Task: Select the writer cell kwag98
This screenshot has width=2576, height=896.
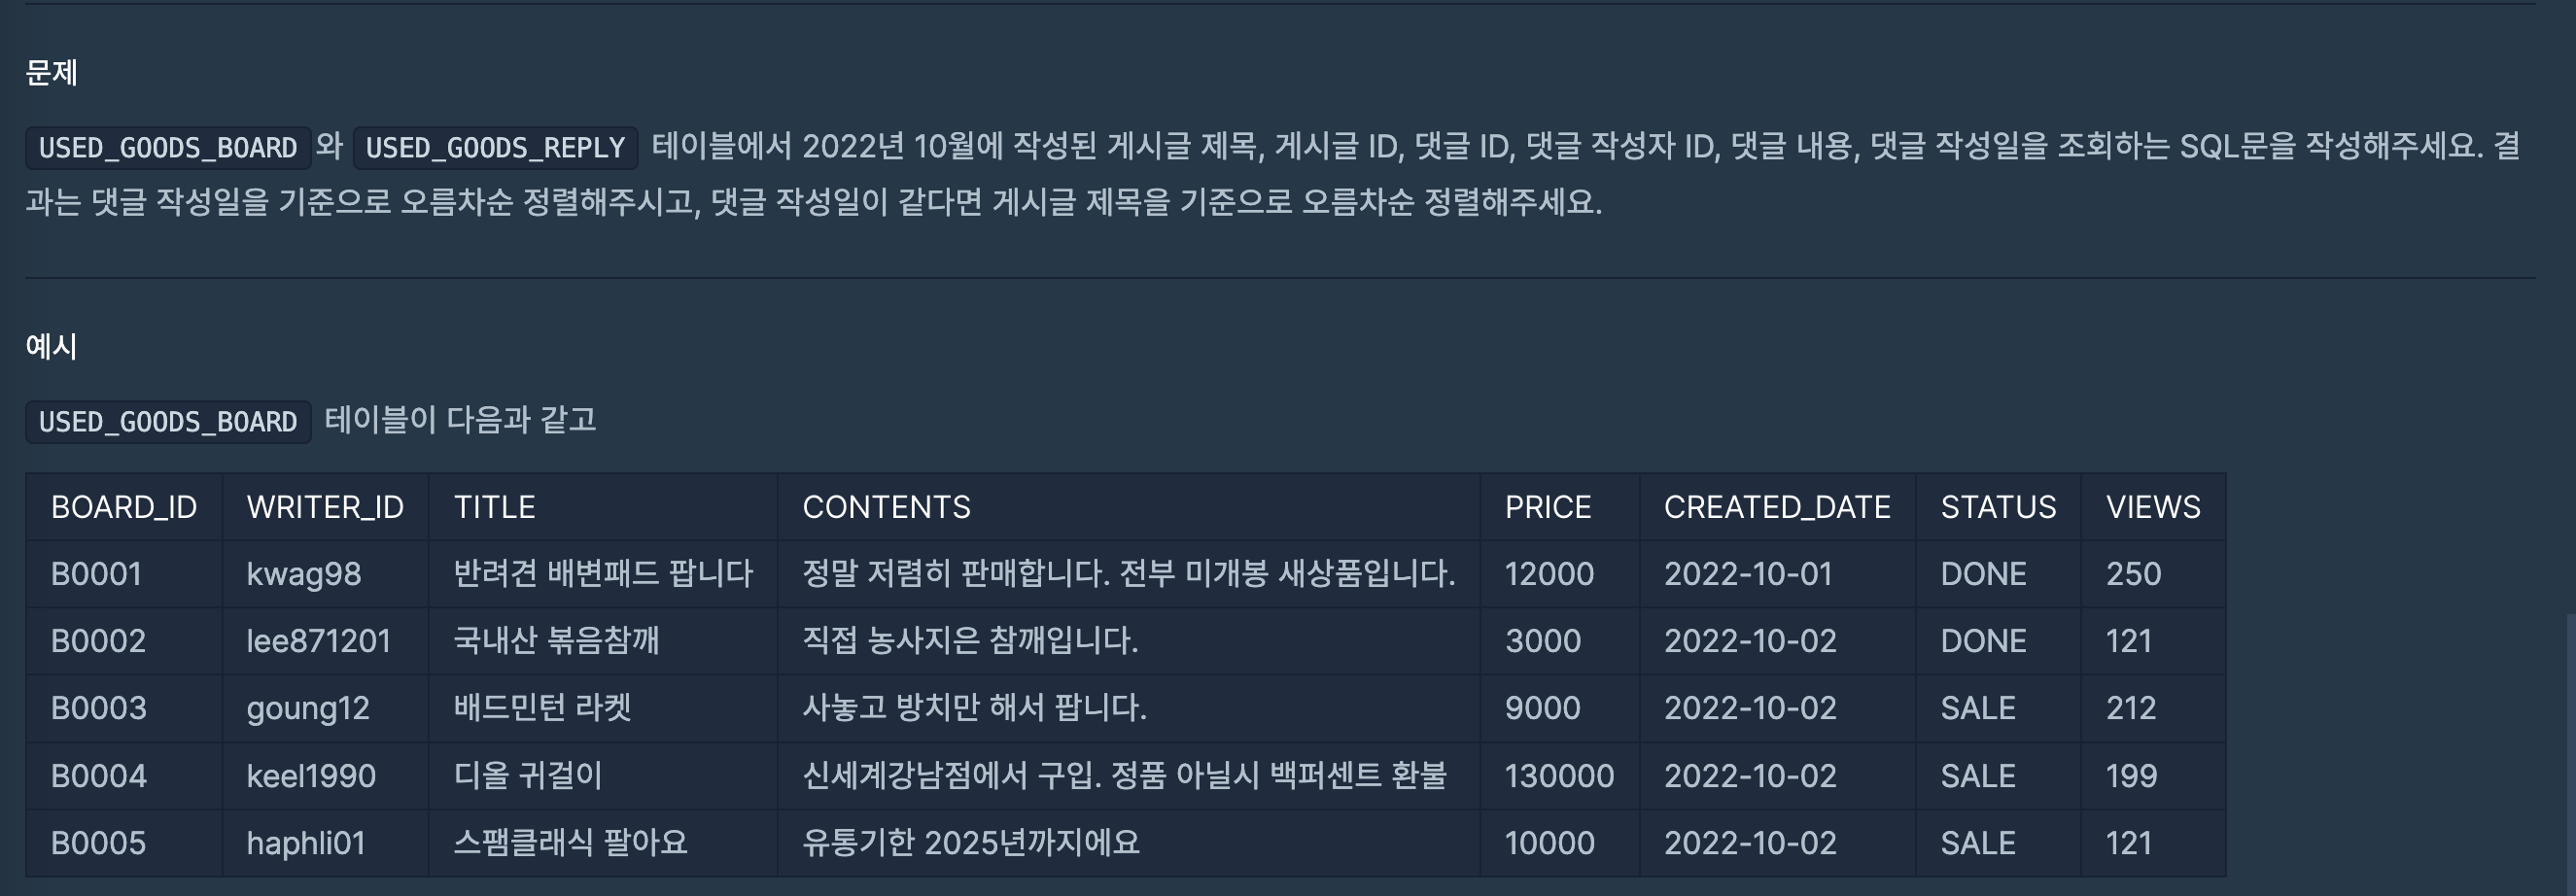Action: click(304, 574)
